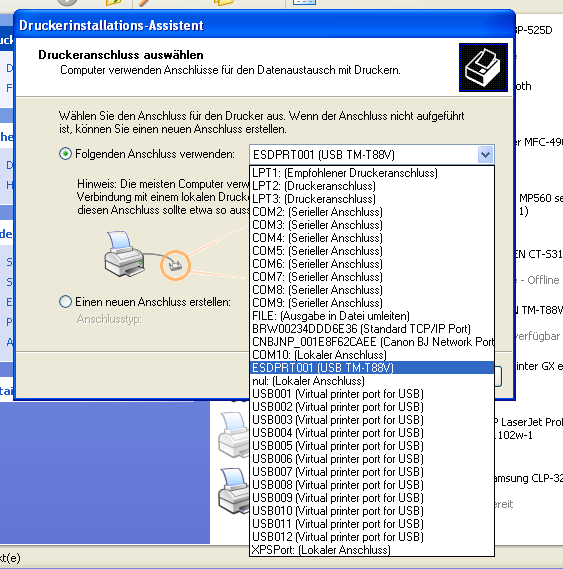This screenshot has width=563, height=569.
Task: Choose USB012 virtual printer port
Action: point(372,537)
